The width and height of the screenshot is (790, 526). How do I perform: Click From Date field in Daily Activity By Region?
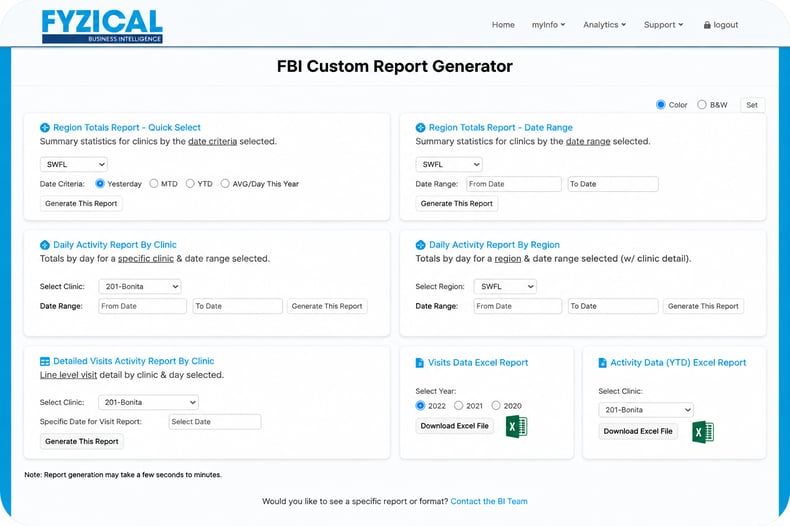click(517, 306)
